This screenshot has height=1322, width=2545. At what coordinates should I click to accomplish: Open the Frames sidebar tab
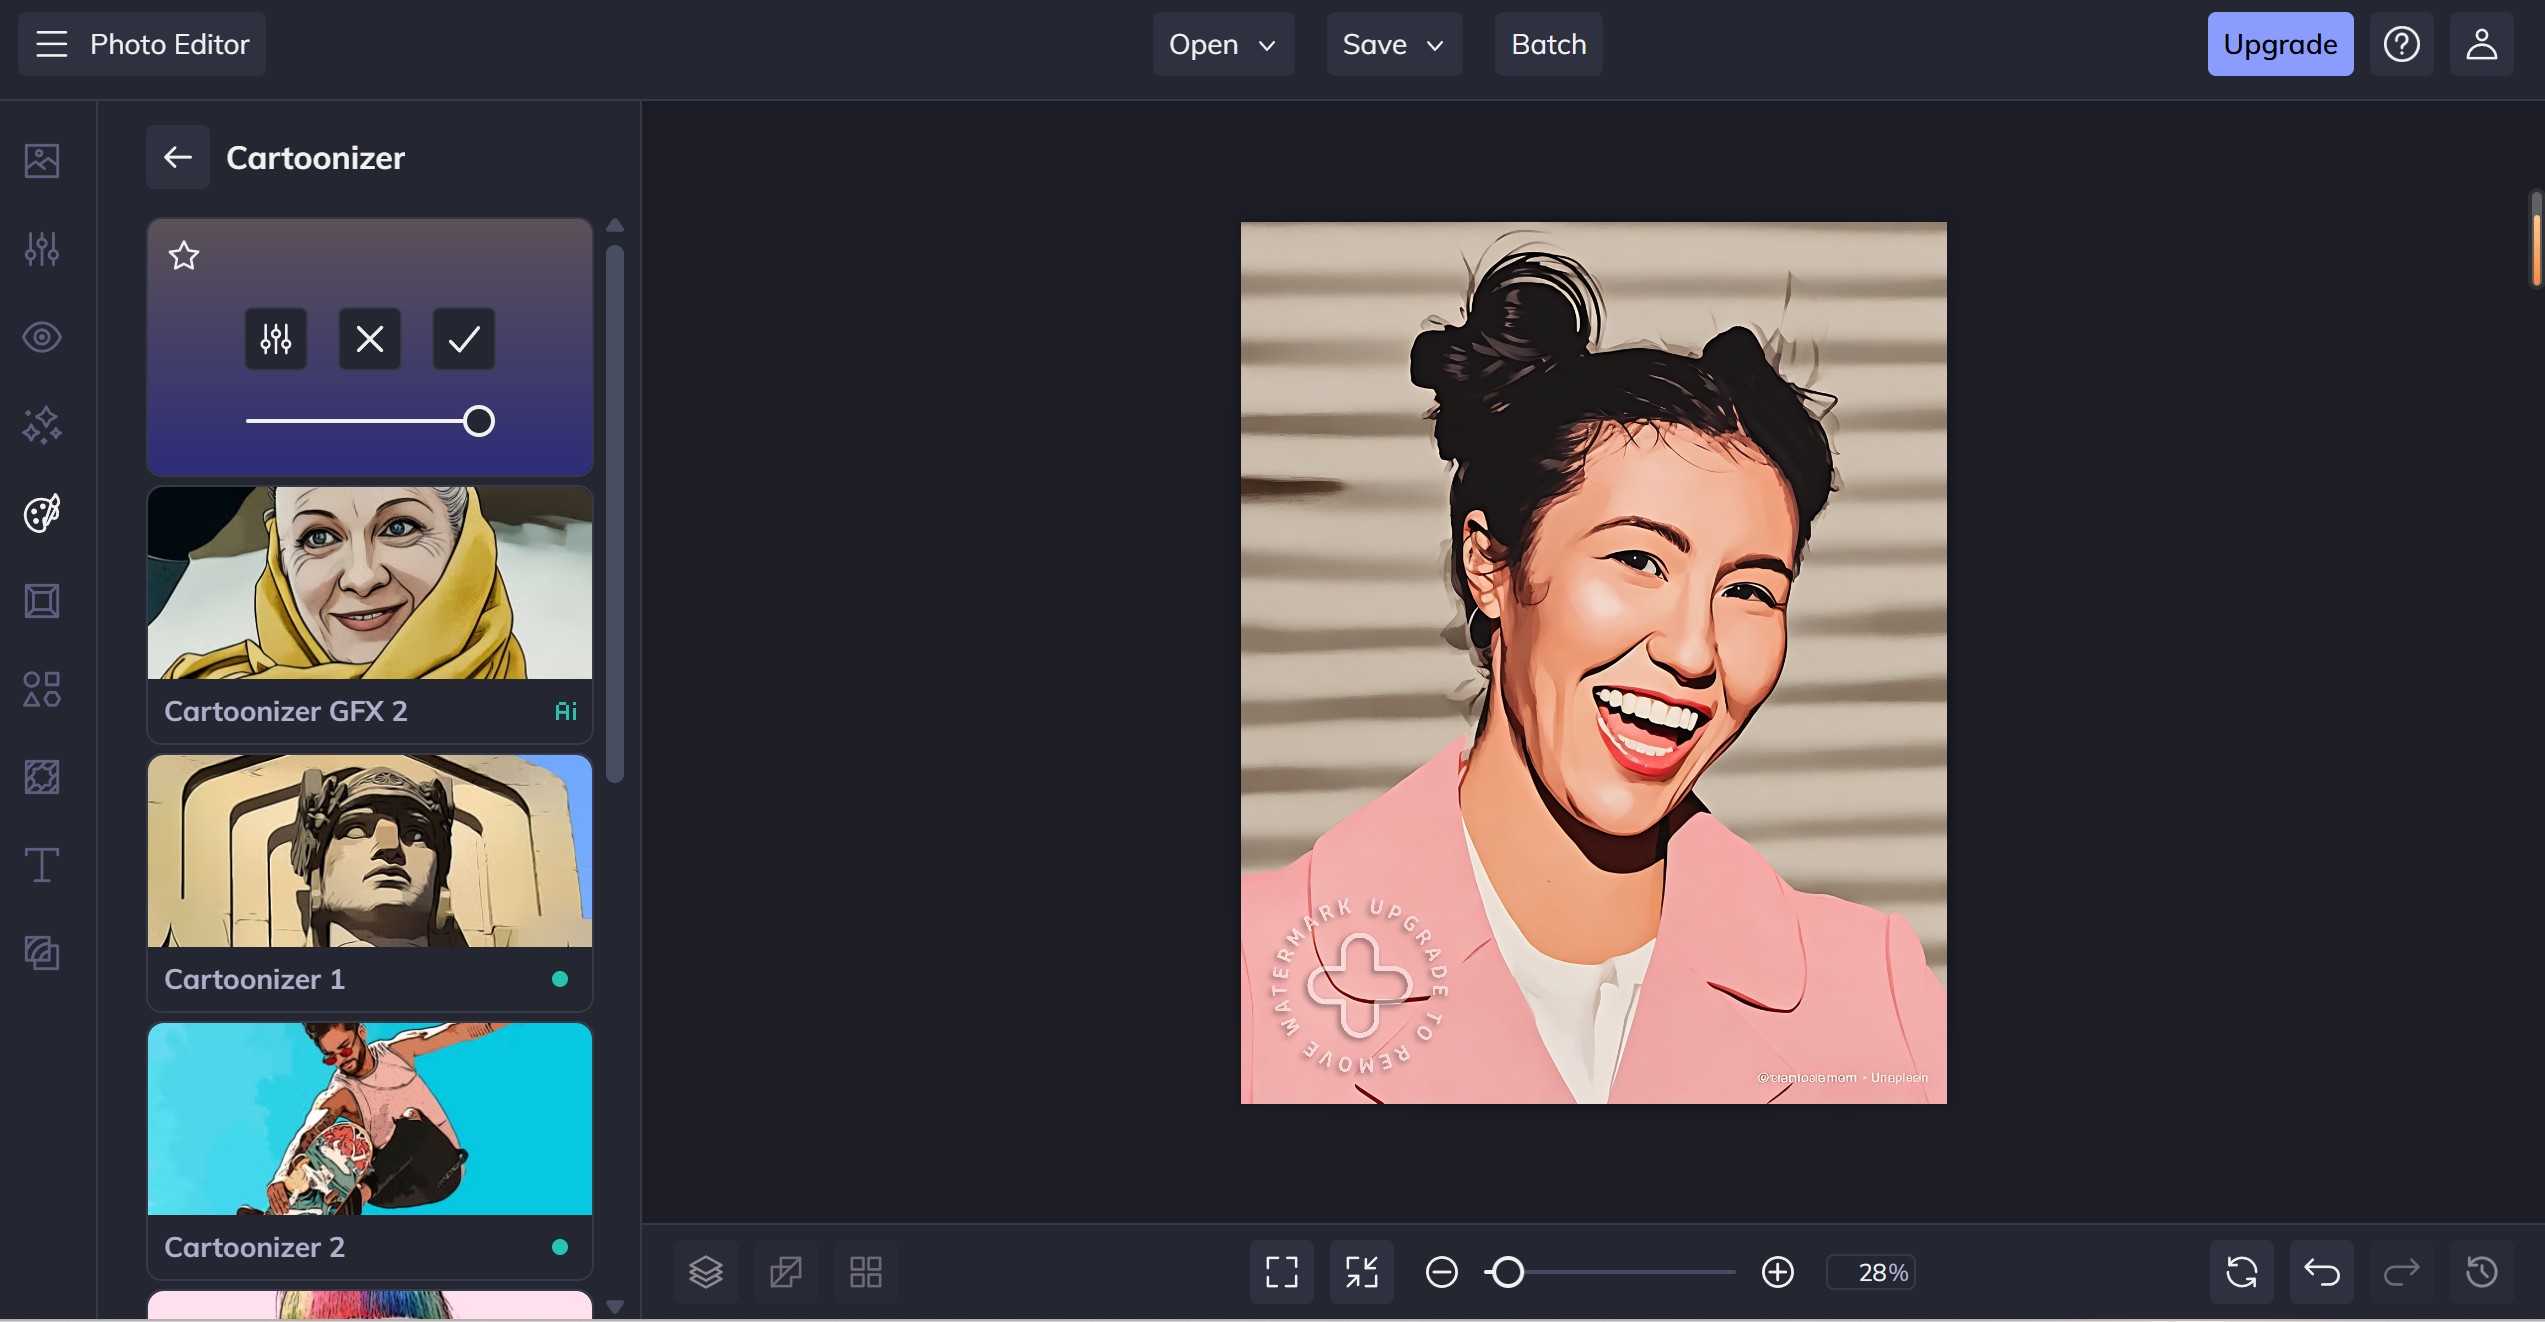(42, 601)
